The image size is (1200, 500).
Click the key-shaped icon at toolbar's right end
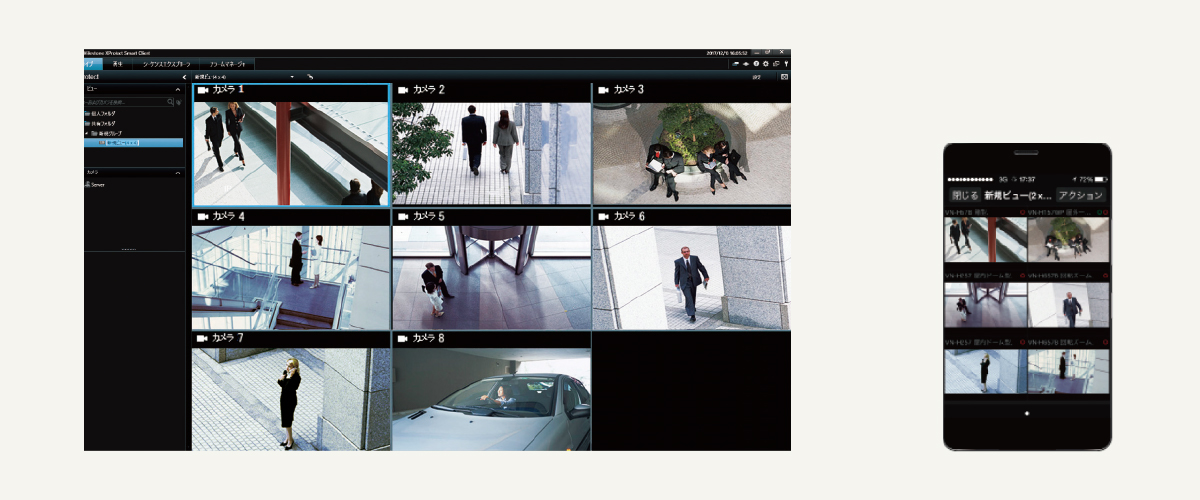785,64
